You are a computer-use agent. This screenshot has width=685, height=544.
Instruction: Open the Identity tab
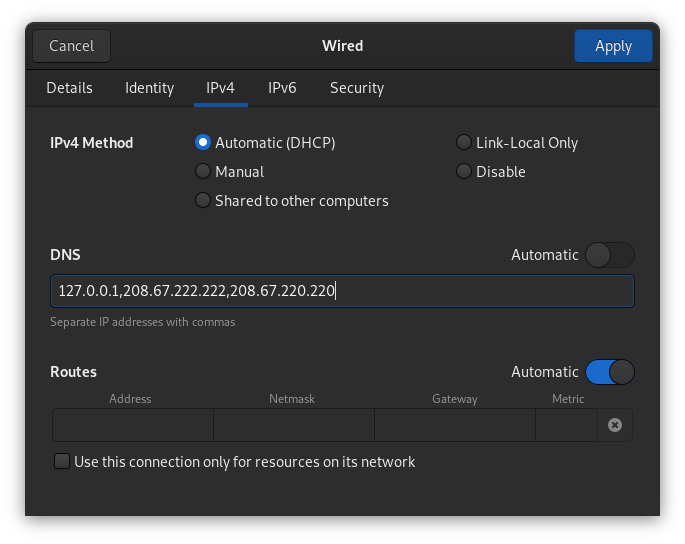[x=149, y=88]
